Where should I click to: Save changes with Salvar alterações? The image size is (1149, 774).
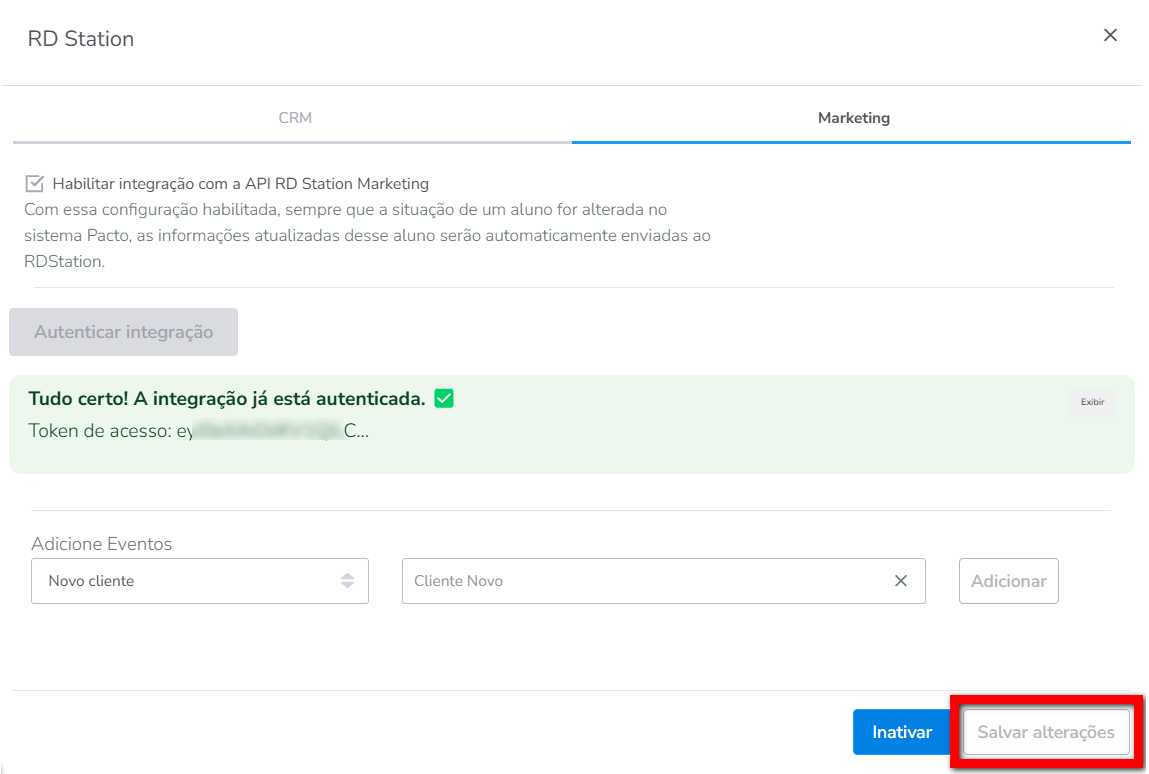pyautogui.click(x=1046, y=732)
